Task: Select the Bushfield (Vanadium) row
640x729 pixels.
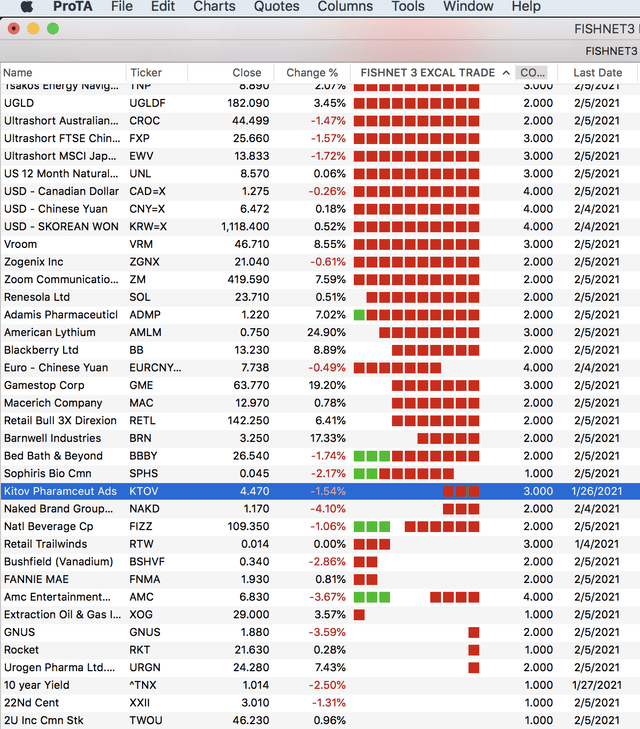Action: tap(320, 562)
